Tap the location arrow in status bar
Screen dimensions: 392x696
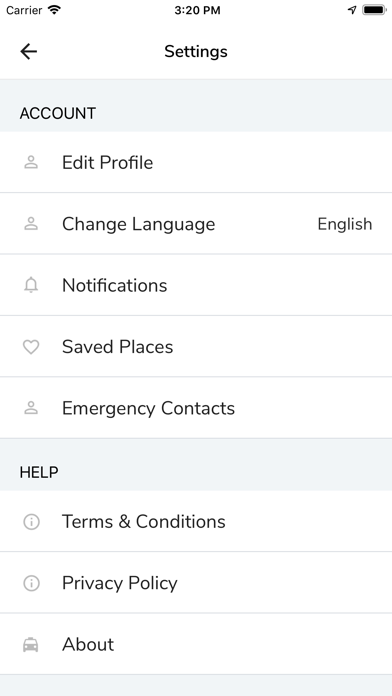tap(352, 10)
